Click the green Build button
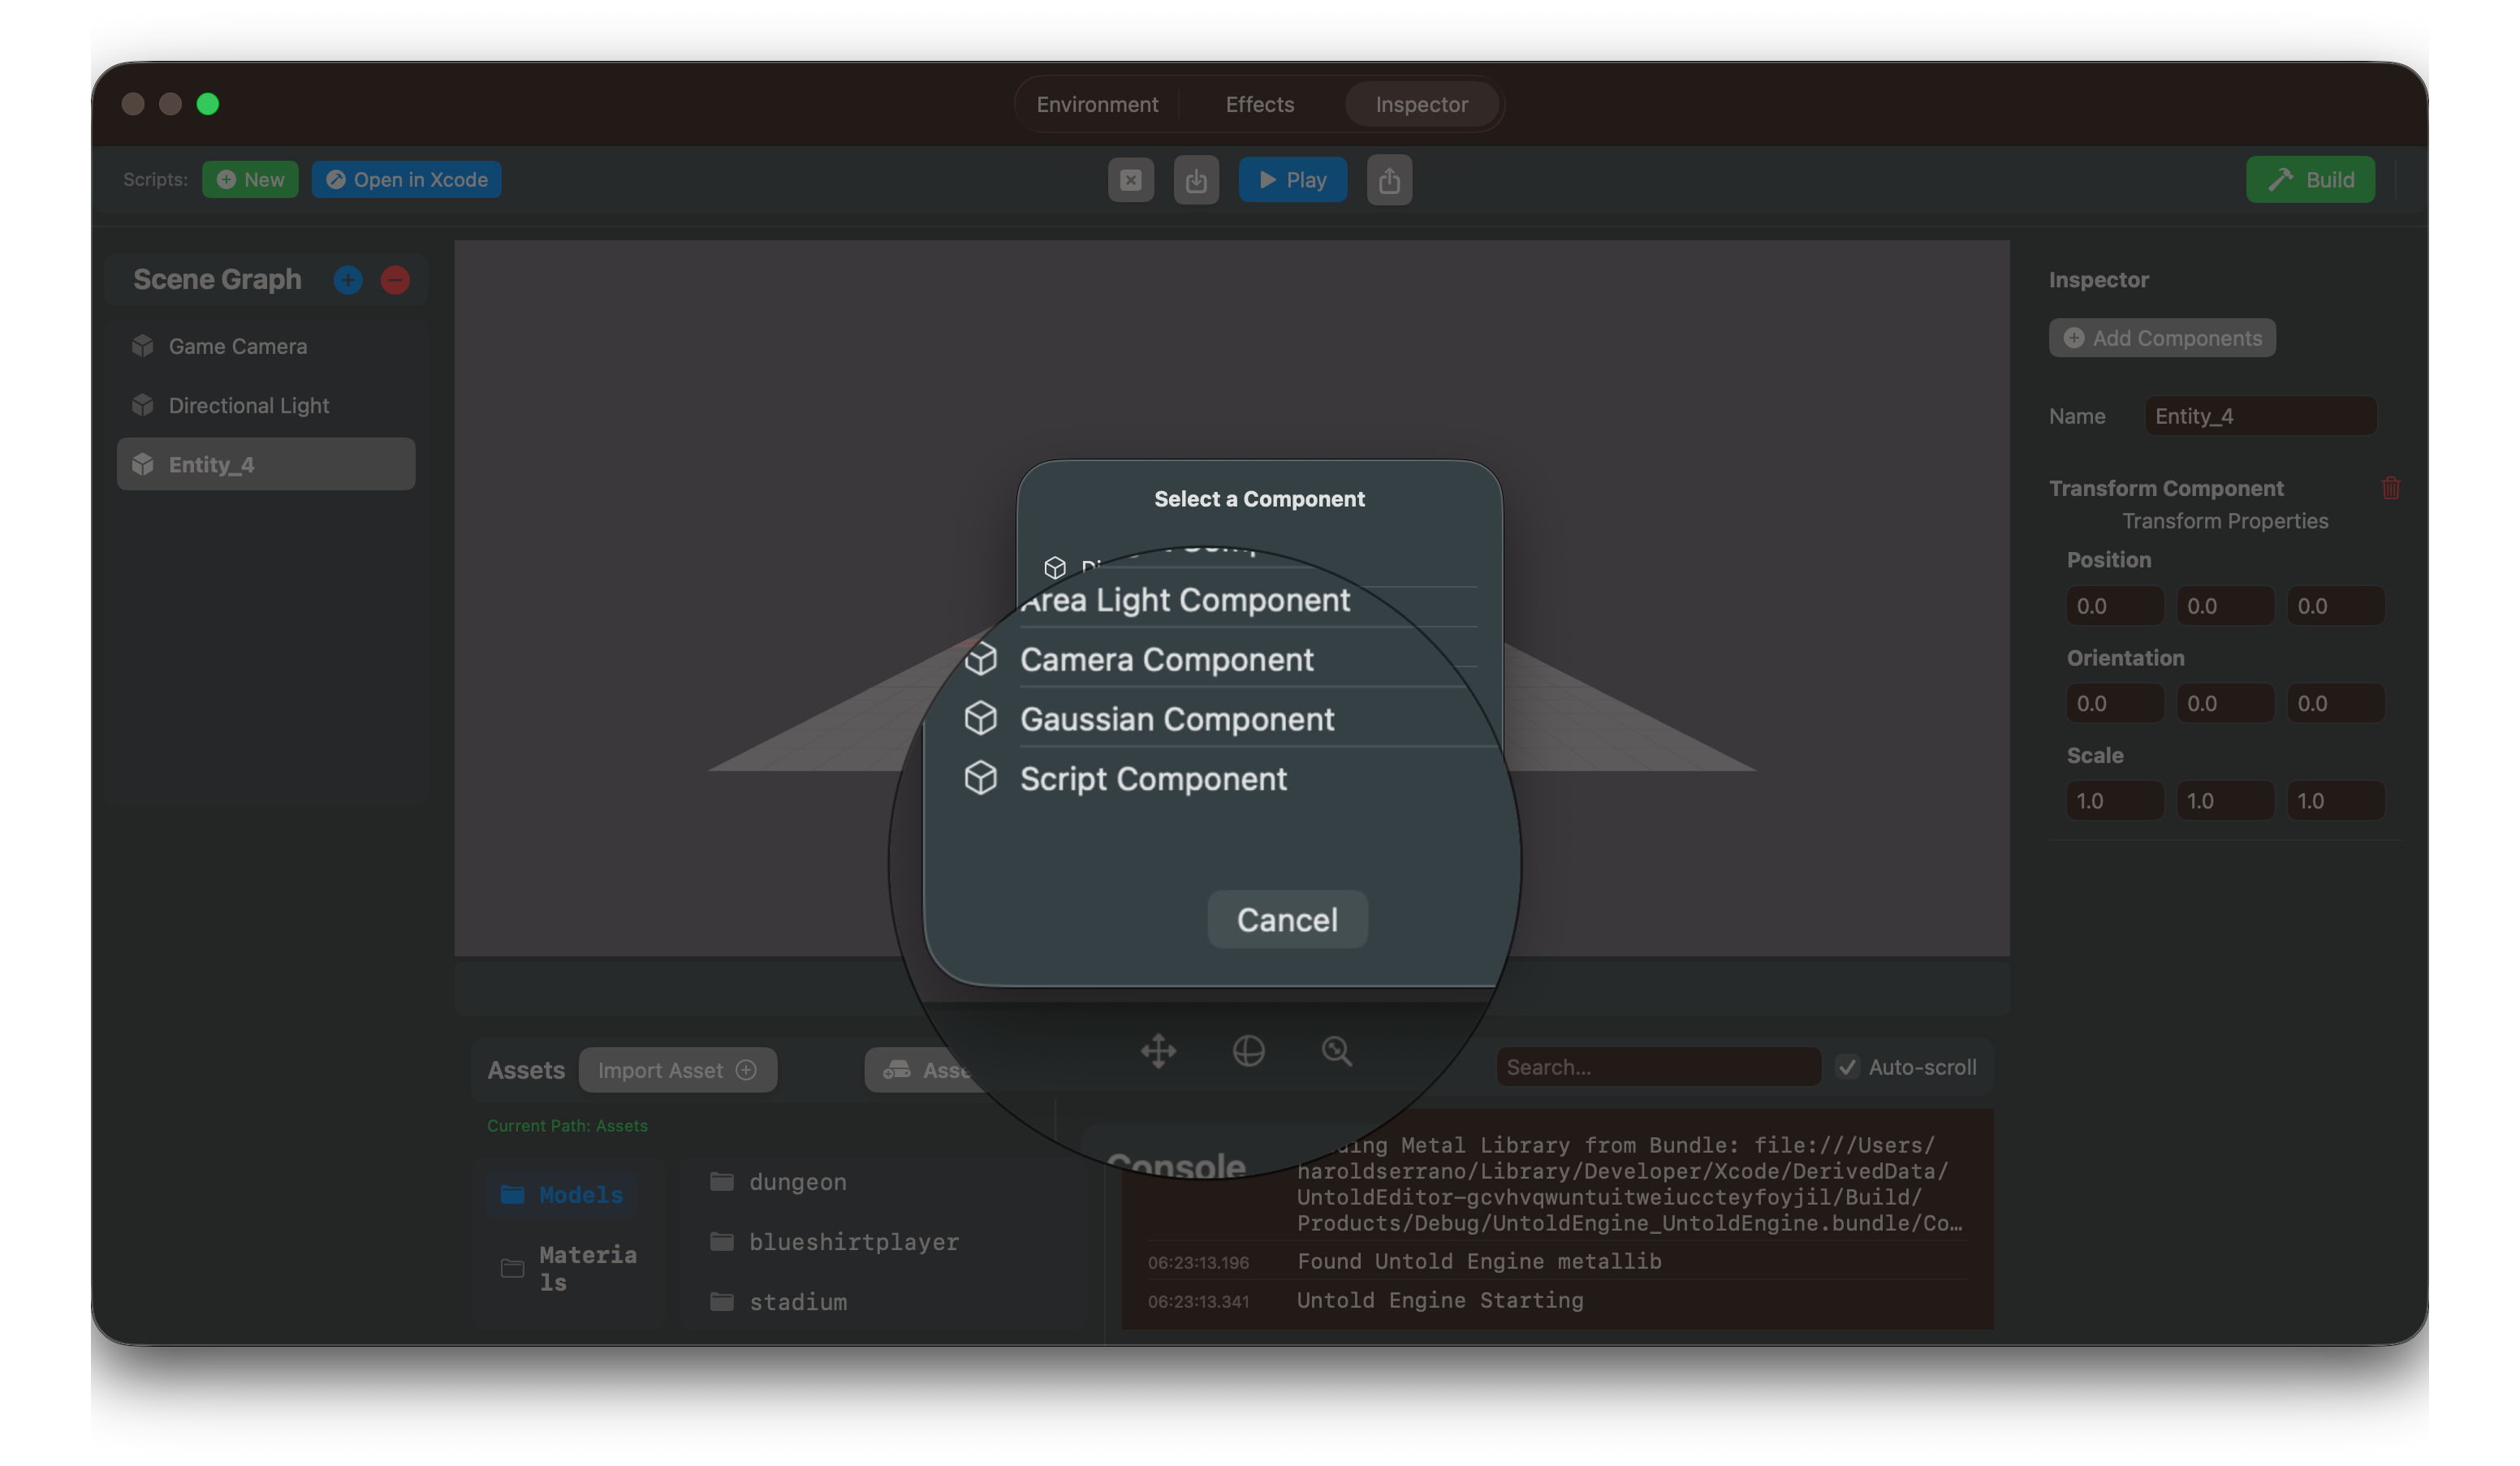The height and width of the screenshot is (1466, 2520). [x=2310, y=180]
